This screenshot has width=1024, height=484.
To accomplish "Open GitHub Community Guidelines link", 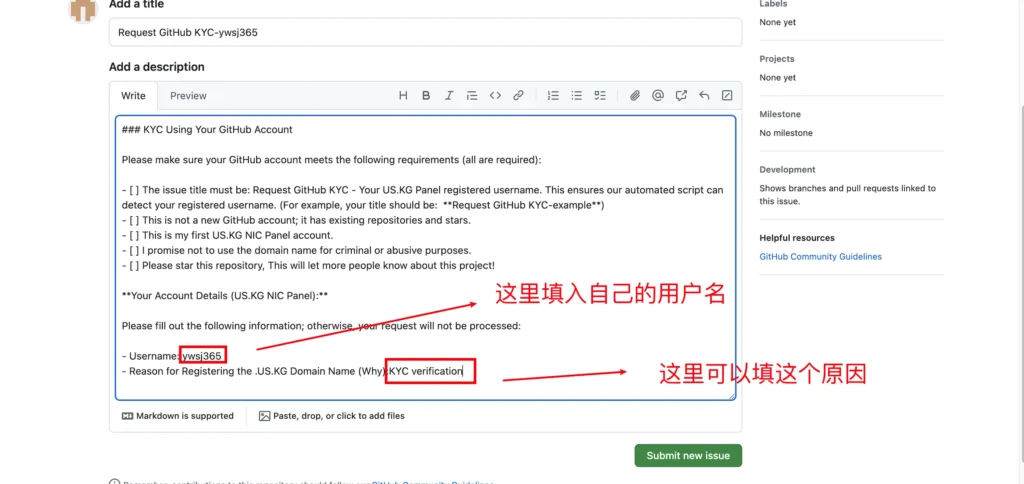I will (x=820, y=257).
